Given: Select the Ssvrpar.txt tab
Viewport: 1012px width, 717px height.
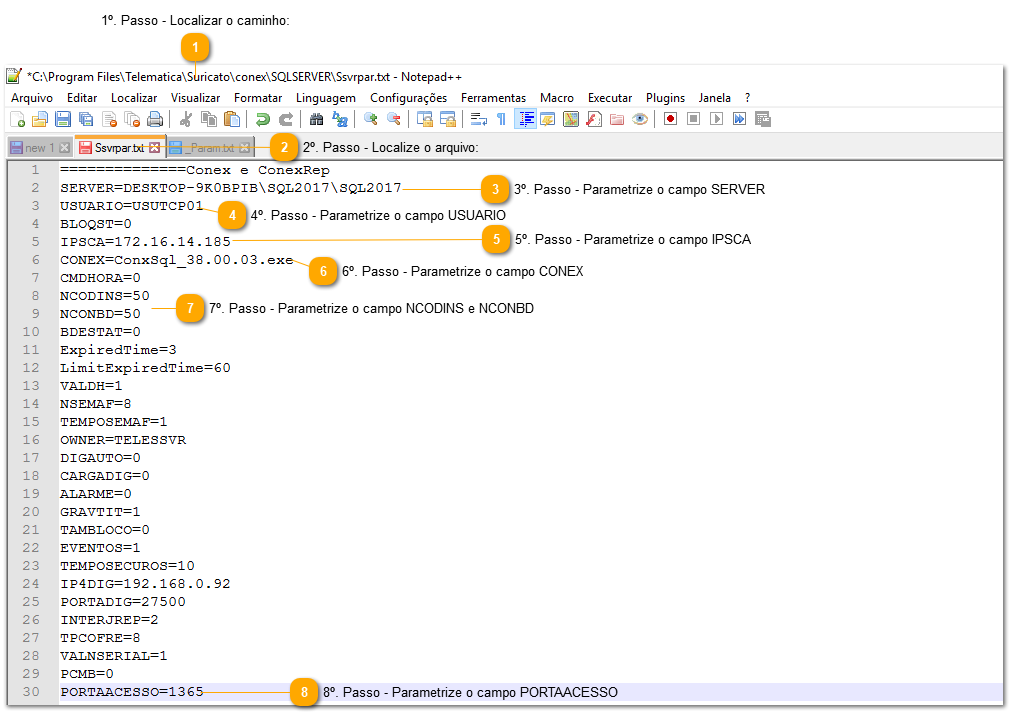Looking at the screenshot, I should (119, 148).
